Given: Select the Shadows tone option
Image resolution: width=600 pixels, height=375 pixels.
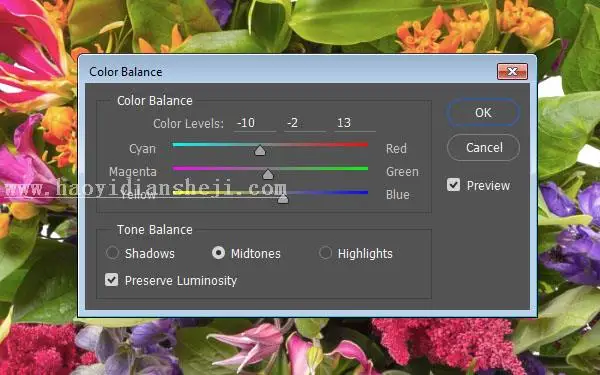Looking at the screenshot, I should click(112, 253).
